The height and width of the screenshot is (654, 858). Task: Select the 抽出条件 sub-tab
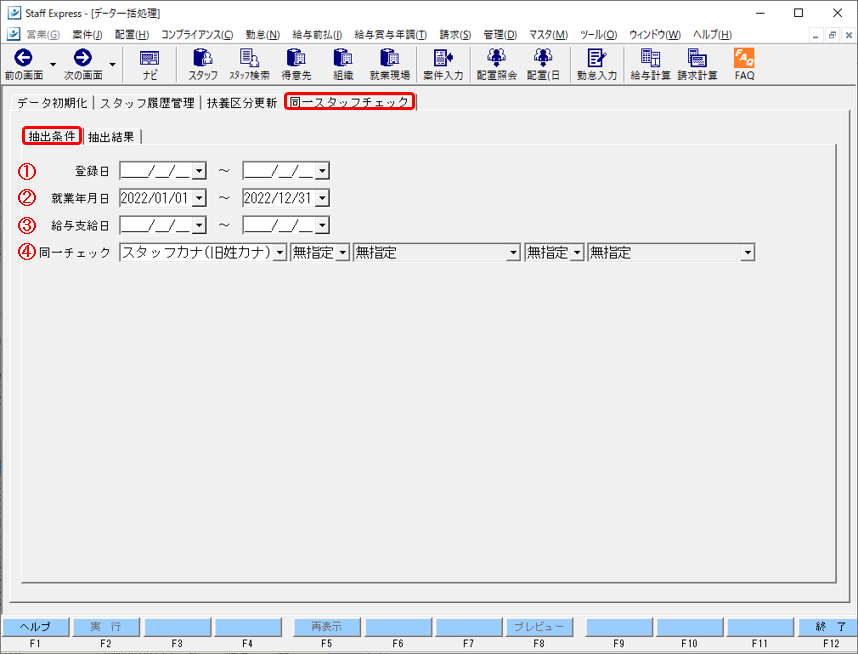(52, 136)
